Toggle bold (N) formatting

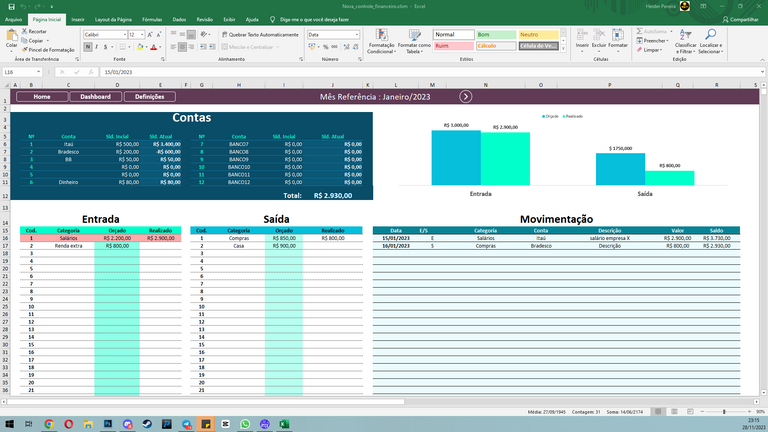(x=88, y=47)
